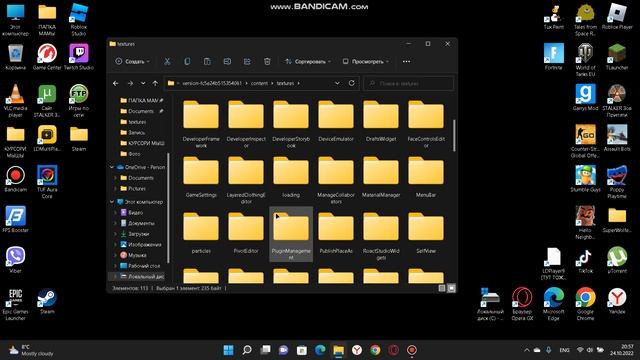Open Twitch Studio desktop shortcut
Image resolution: width=640 pixels, height=360 pixels.
79,57
